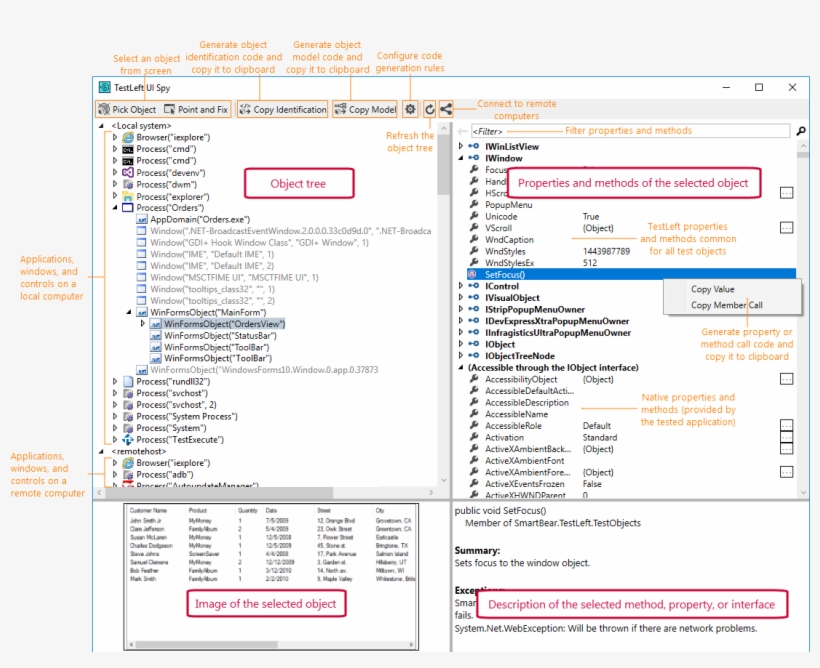Click the Pick Object toolbar button

pos(128,109)
